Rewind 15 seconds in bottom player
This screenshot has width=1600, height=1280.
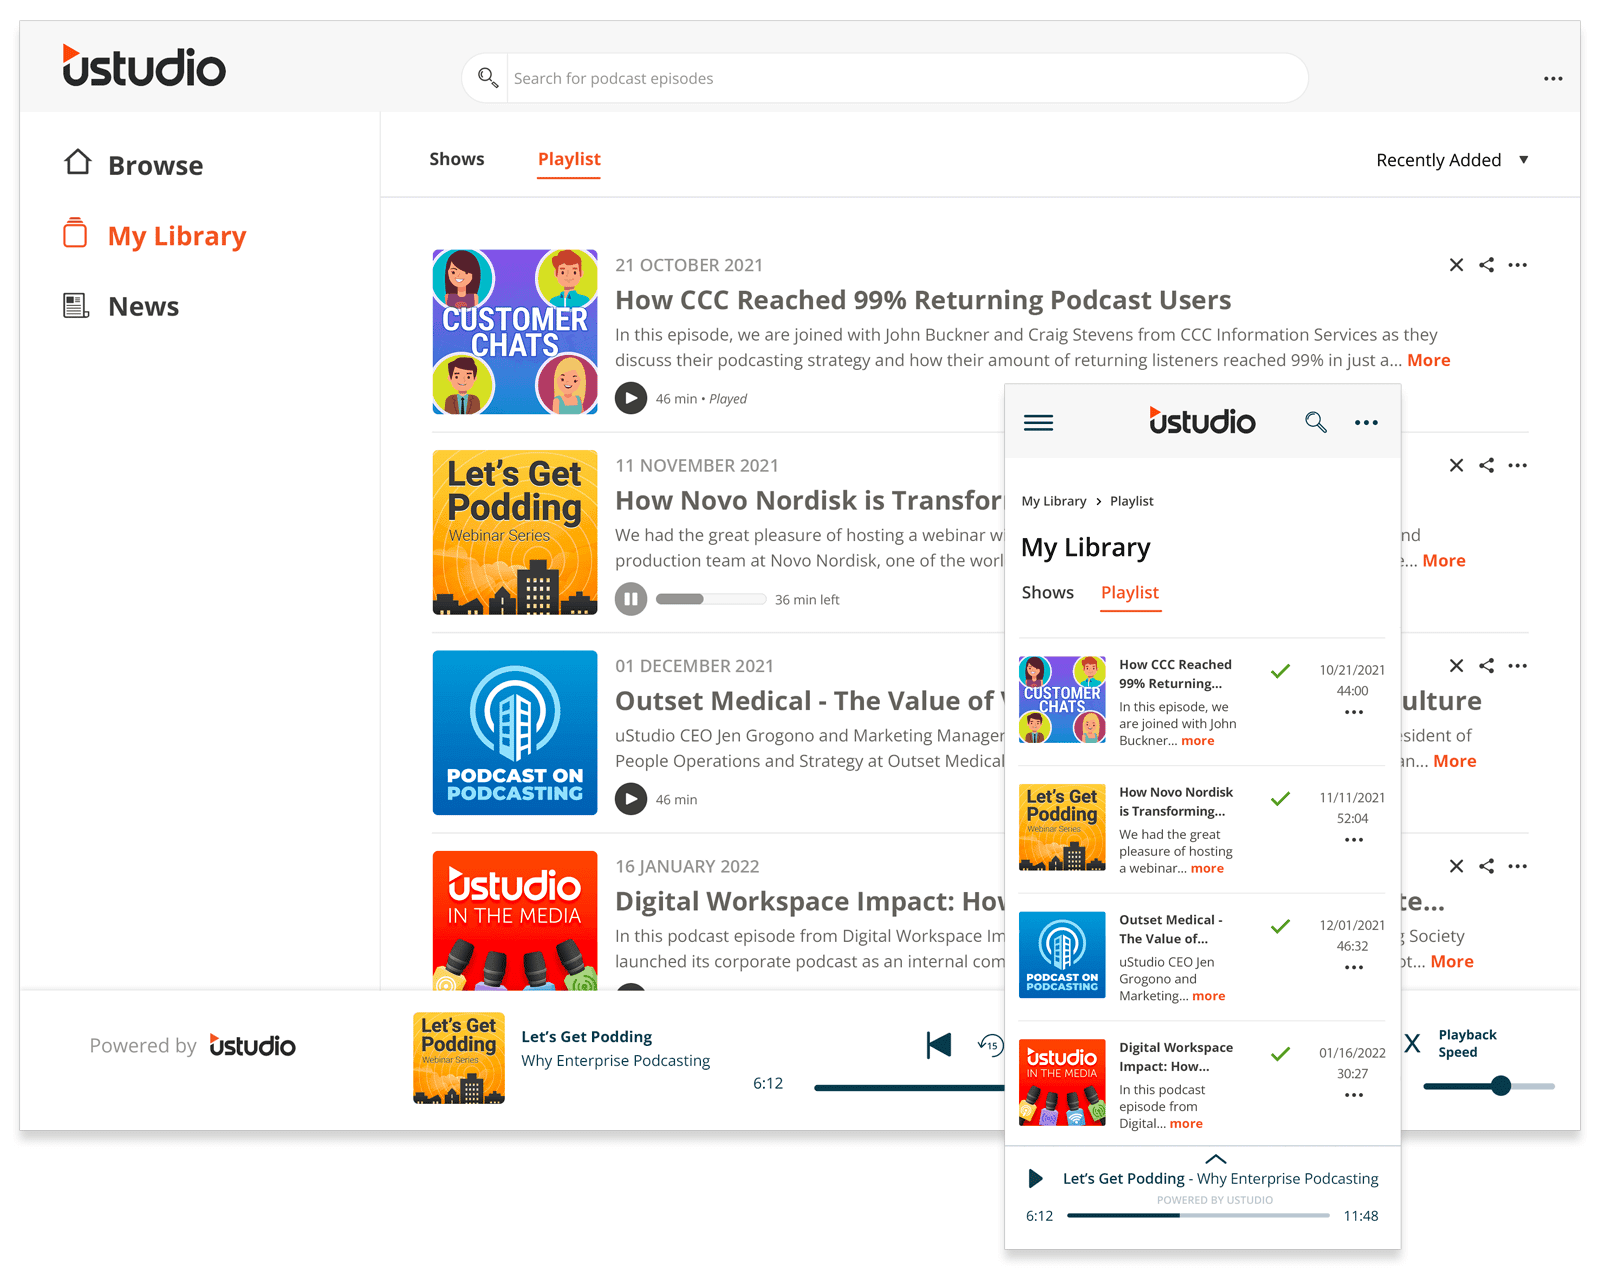990,1045
